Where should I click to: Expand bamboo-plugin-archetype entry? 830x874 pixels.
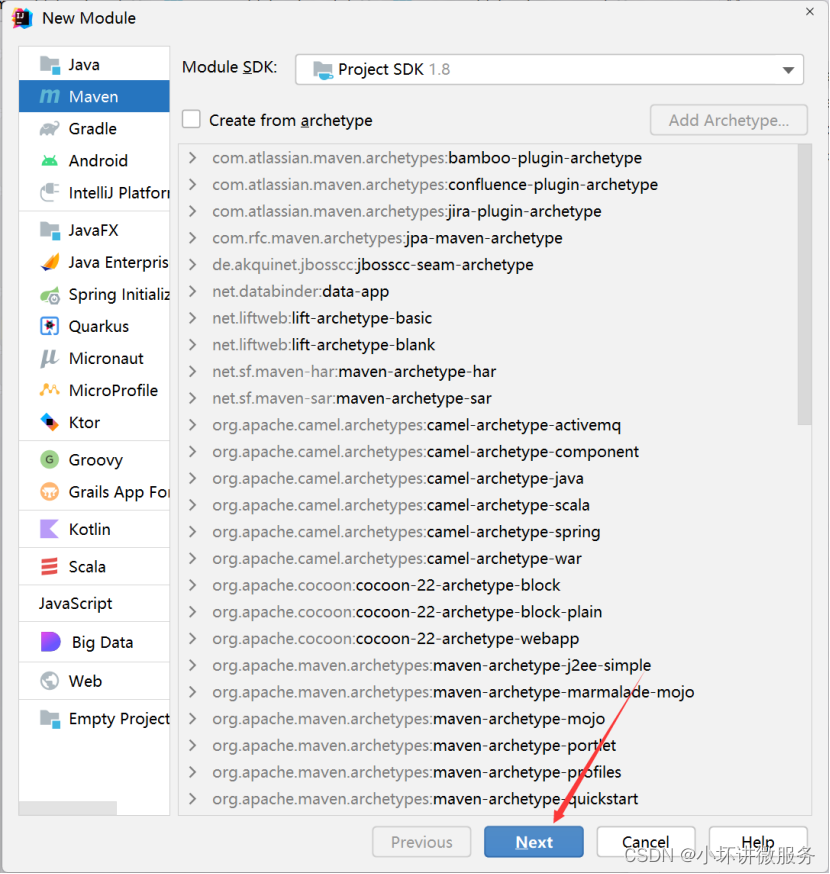[193, 158]
